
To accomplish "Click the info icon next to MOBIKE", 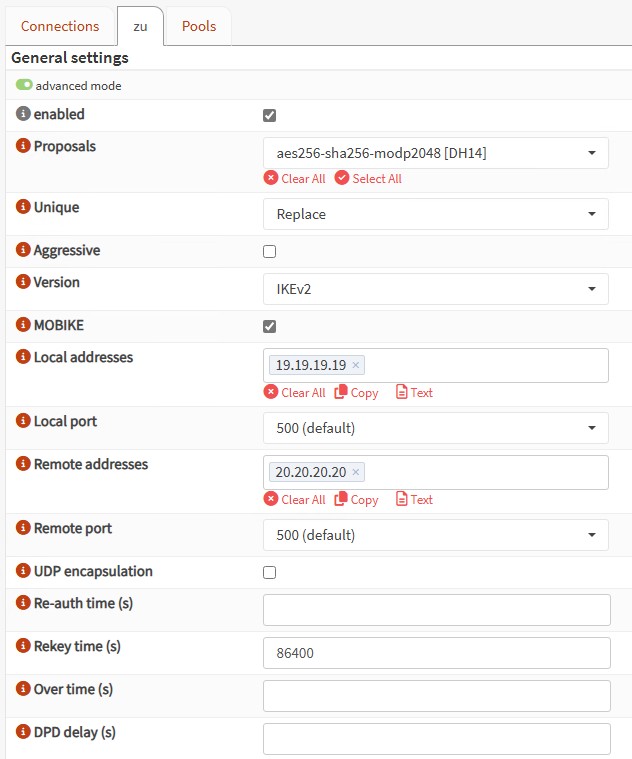I will click(x=24, y=326).
